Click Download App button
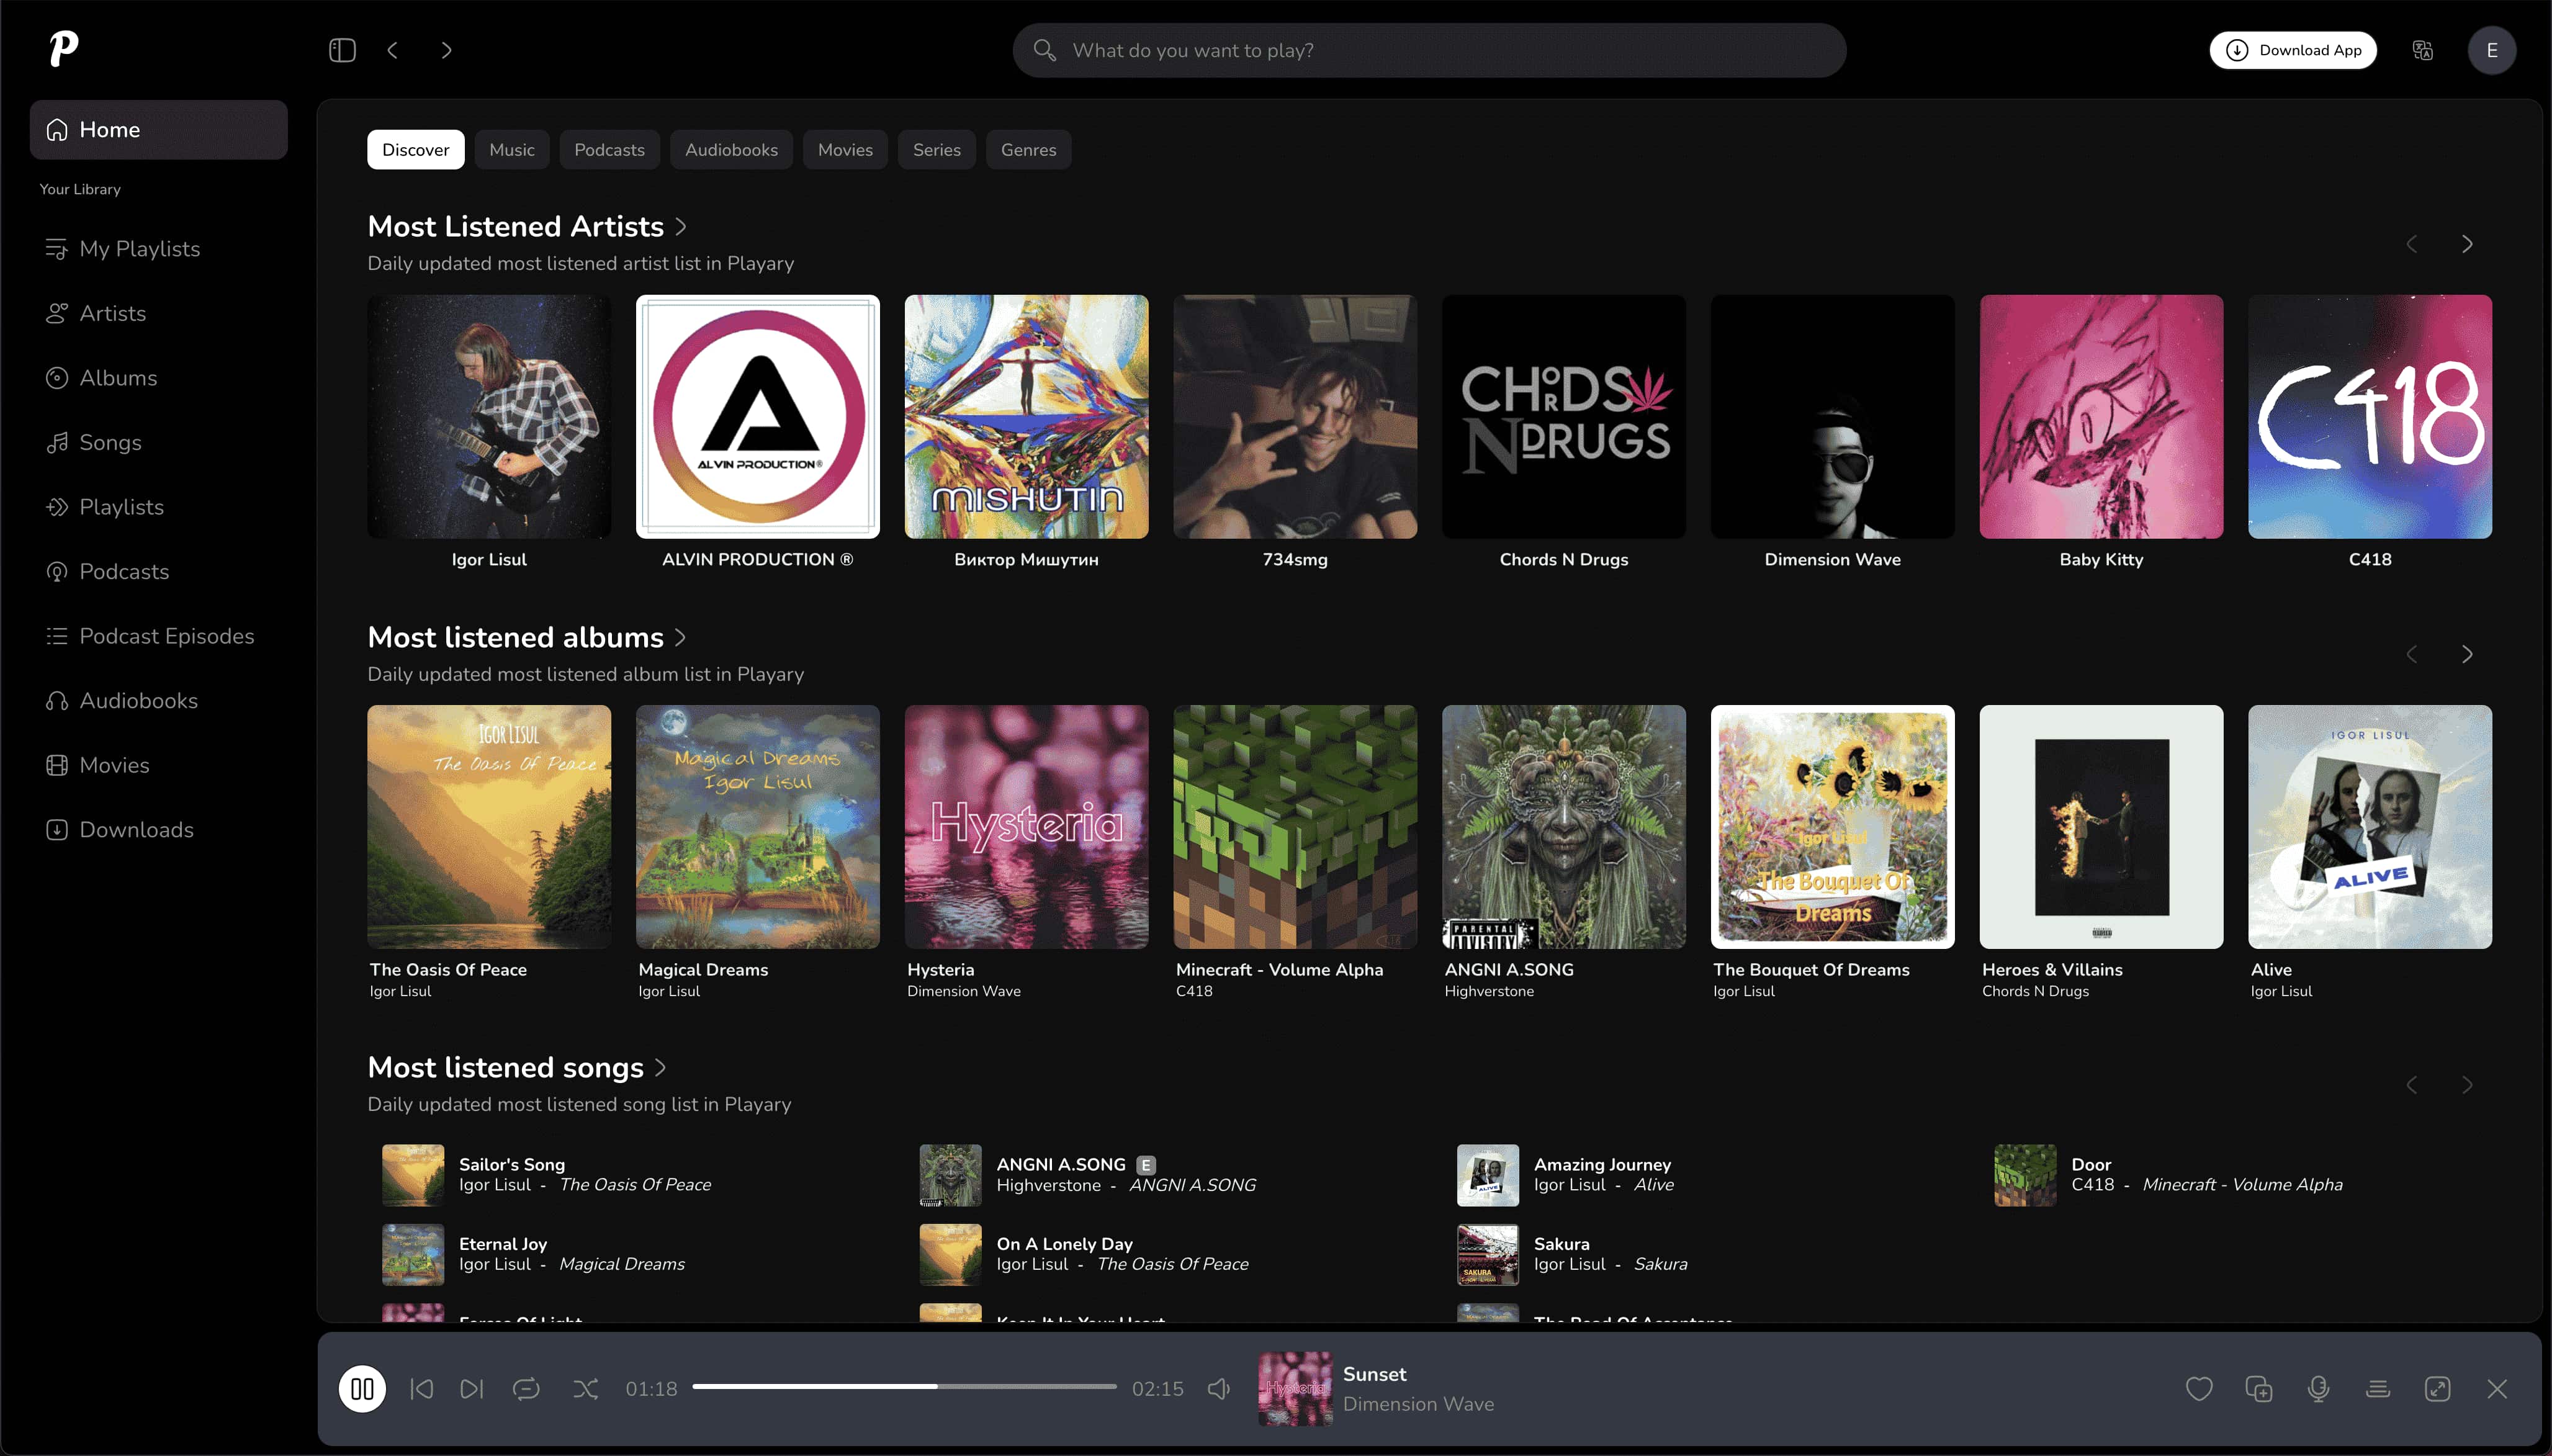 [2293, 50]
